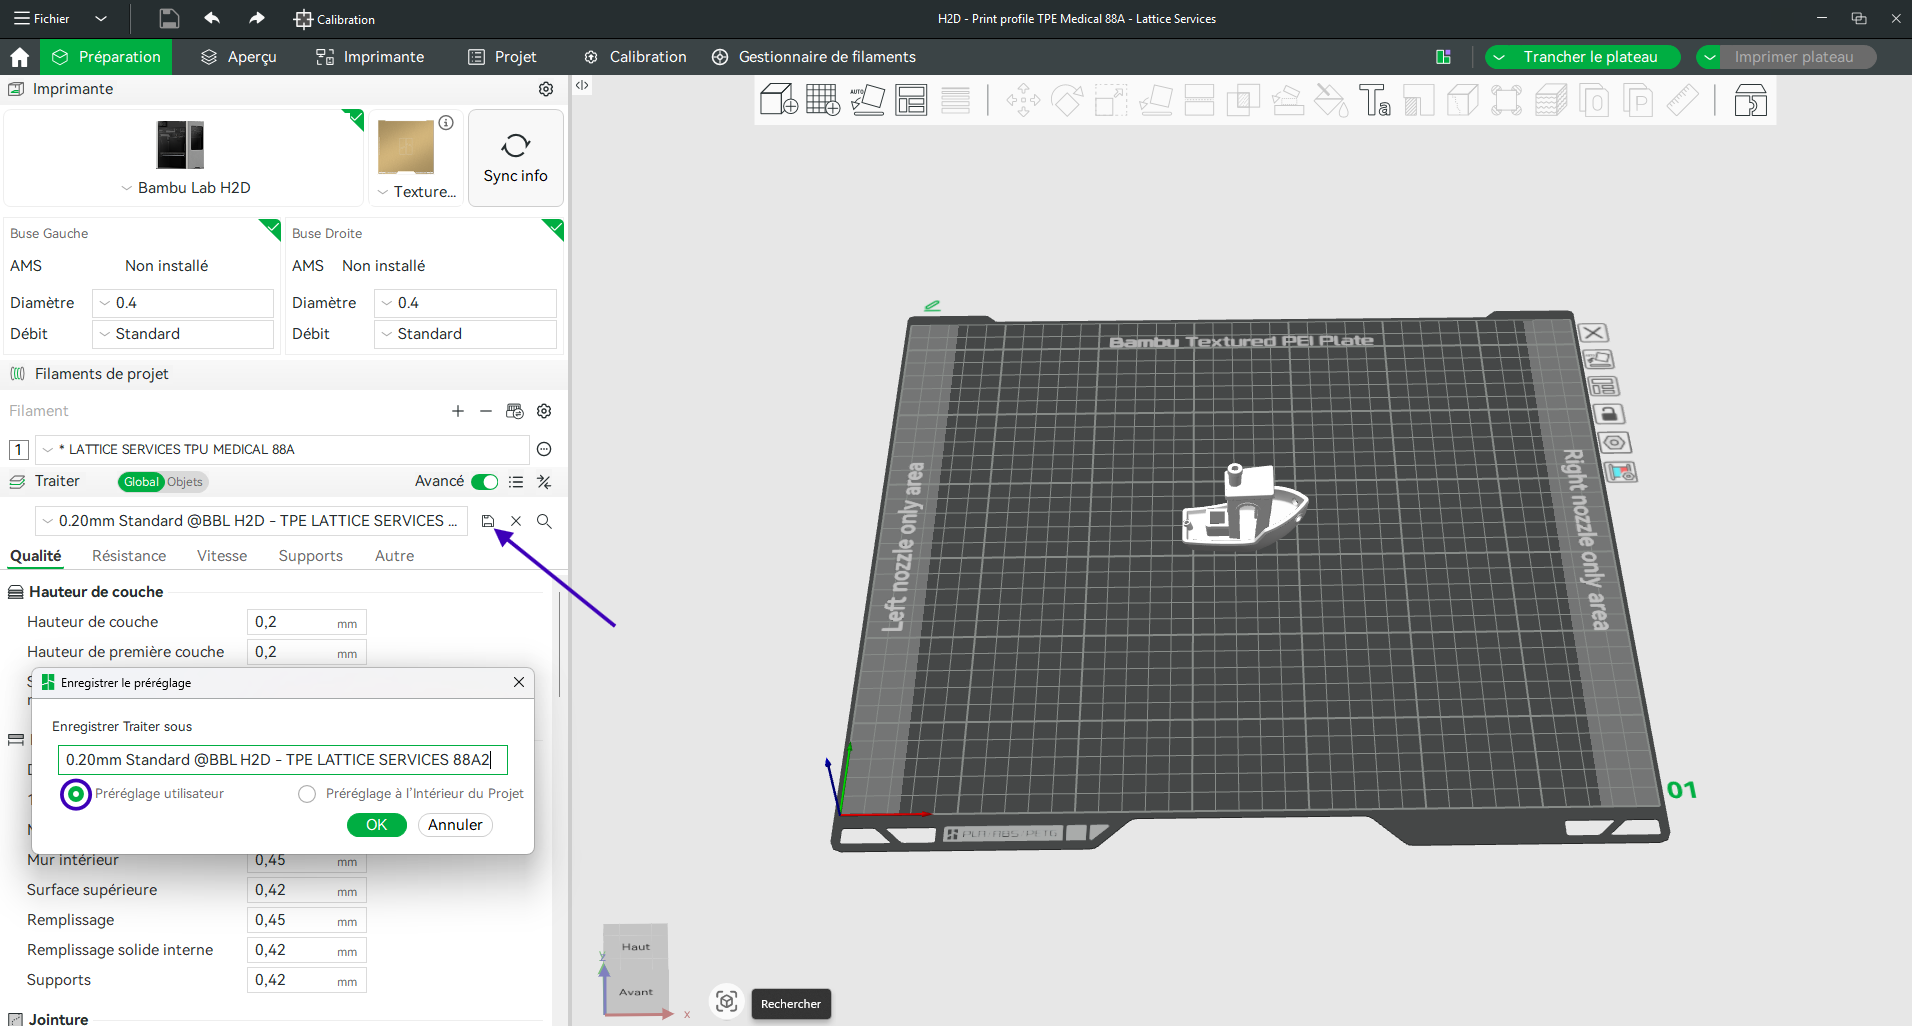Click the save project floppy icon
This screenshot has height=1026, width=1912.
click(x=169, y=18)
